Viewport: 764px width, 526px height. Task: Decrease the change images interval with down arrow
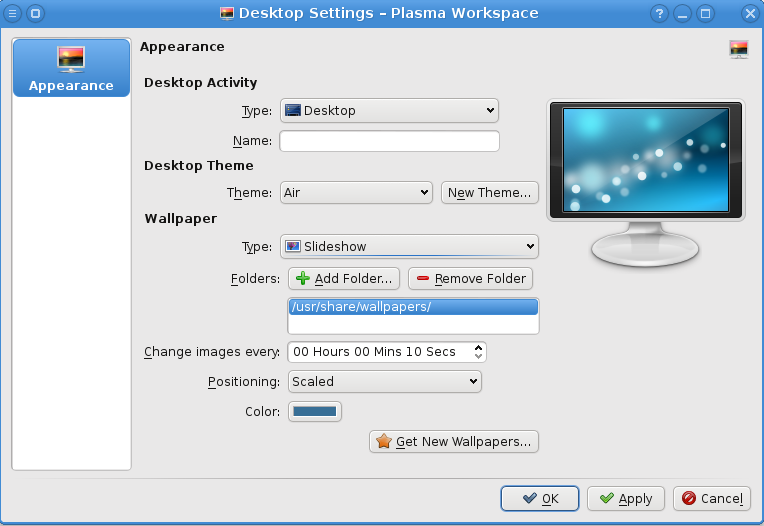[478, 356]
